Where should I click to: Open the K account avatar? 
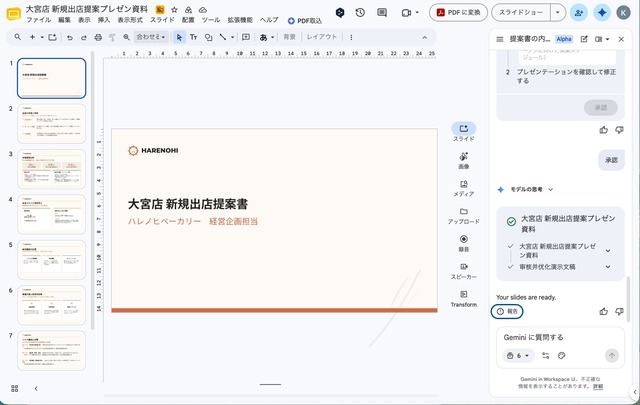coord(623,13)
